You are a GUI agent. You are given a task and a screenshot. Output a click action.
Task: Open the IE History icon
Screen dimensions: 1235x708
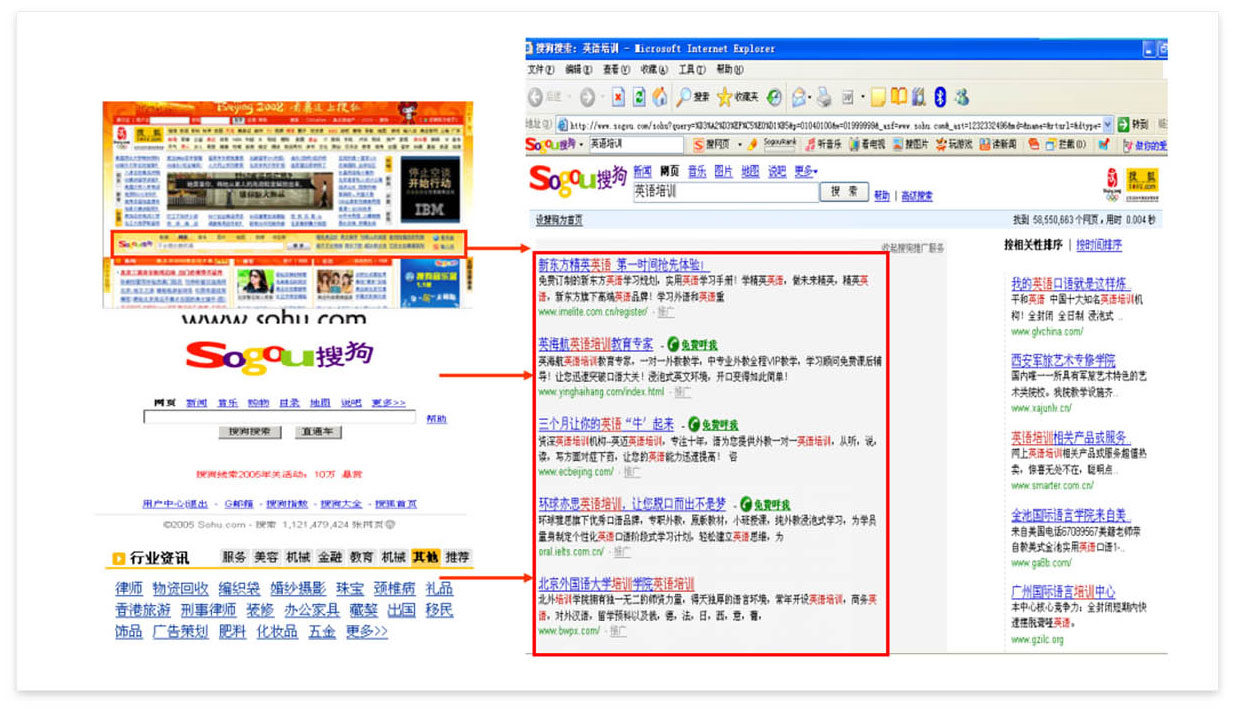[775, 97]
